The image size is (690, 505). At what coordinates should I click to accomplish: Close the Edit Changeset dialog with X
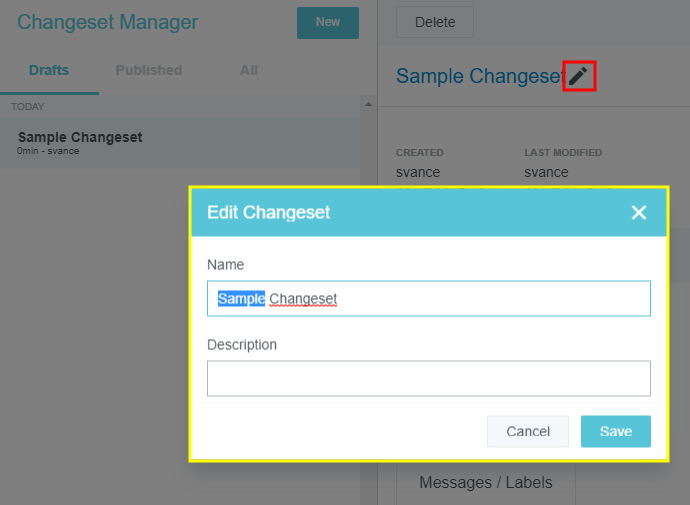coord(639,212)
